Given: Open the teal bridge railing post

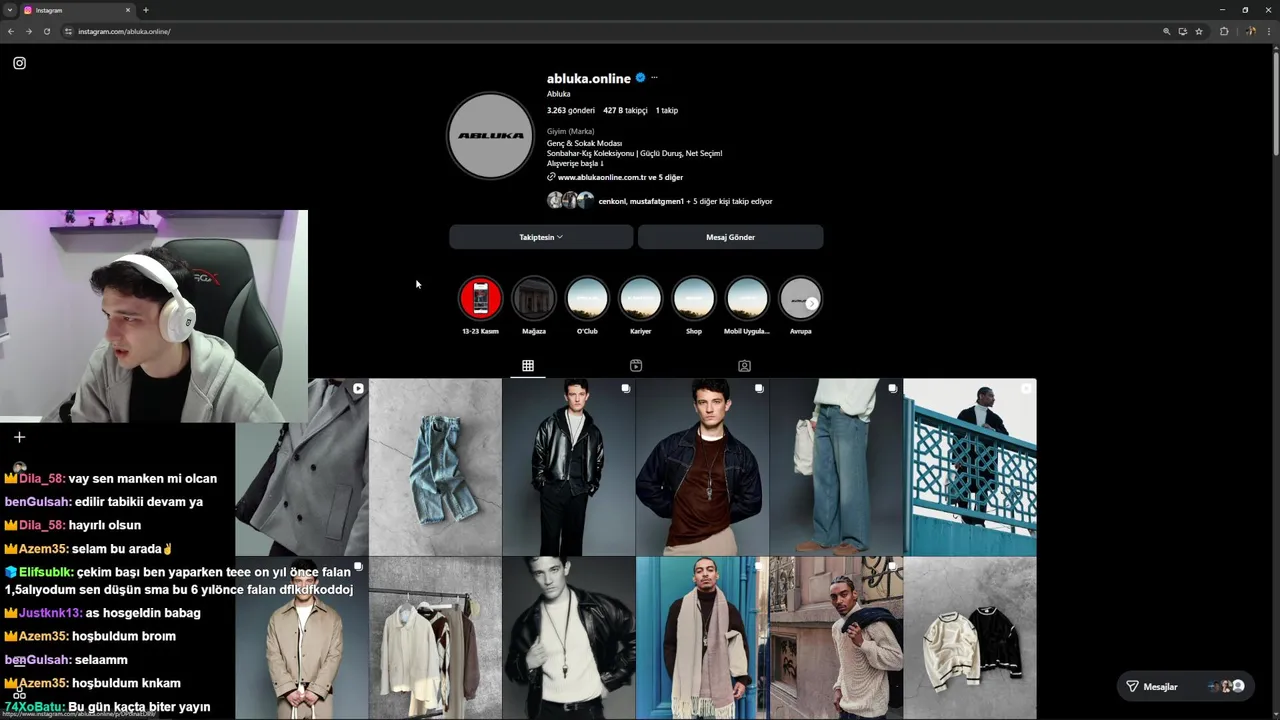Looking at the screenshot, I should pyautogui.click(x=970, y=466).
